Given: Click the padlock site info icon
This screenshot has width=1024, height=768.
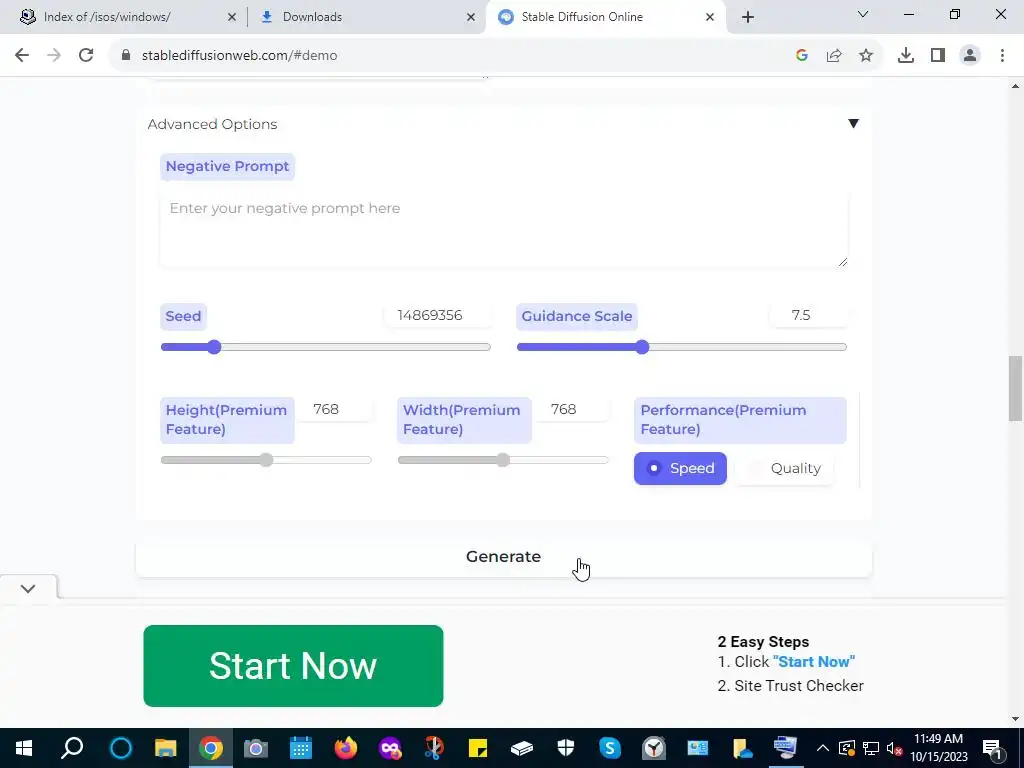Looking at the screenshot, I should (x=126, y=56).
